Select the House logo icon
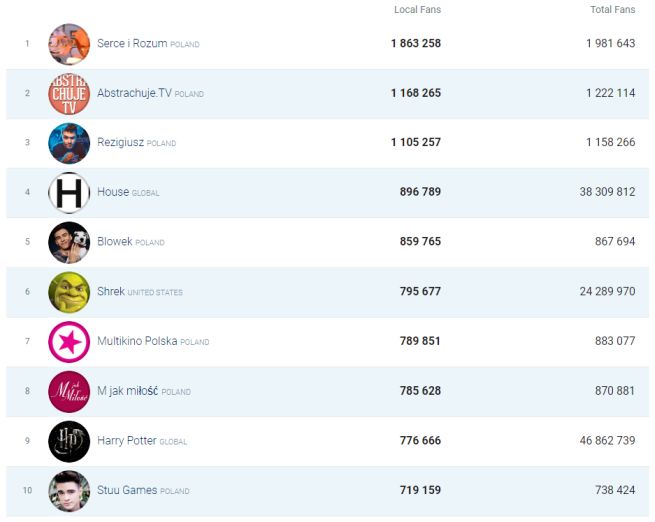 pyautogui.click(x=69, y=192)
